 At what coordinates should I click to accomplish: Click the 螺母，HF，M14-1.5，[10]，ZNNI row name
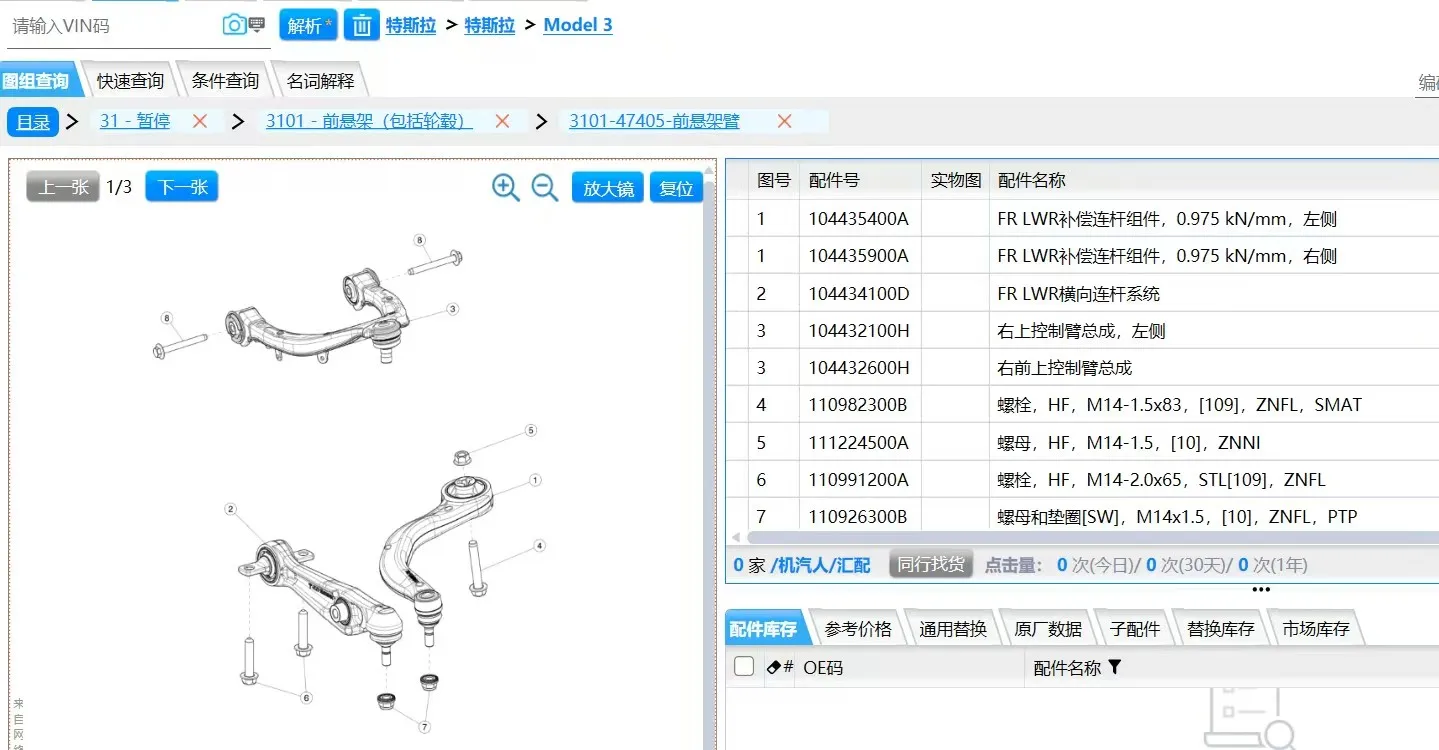1129,443
